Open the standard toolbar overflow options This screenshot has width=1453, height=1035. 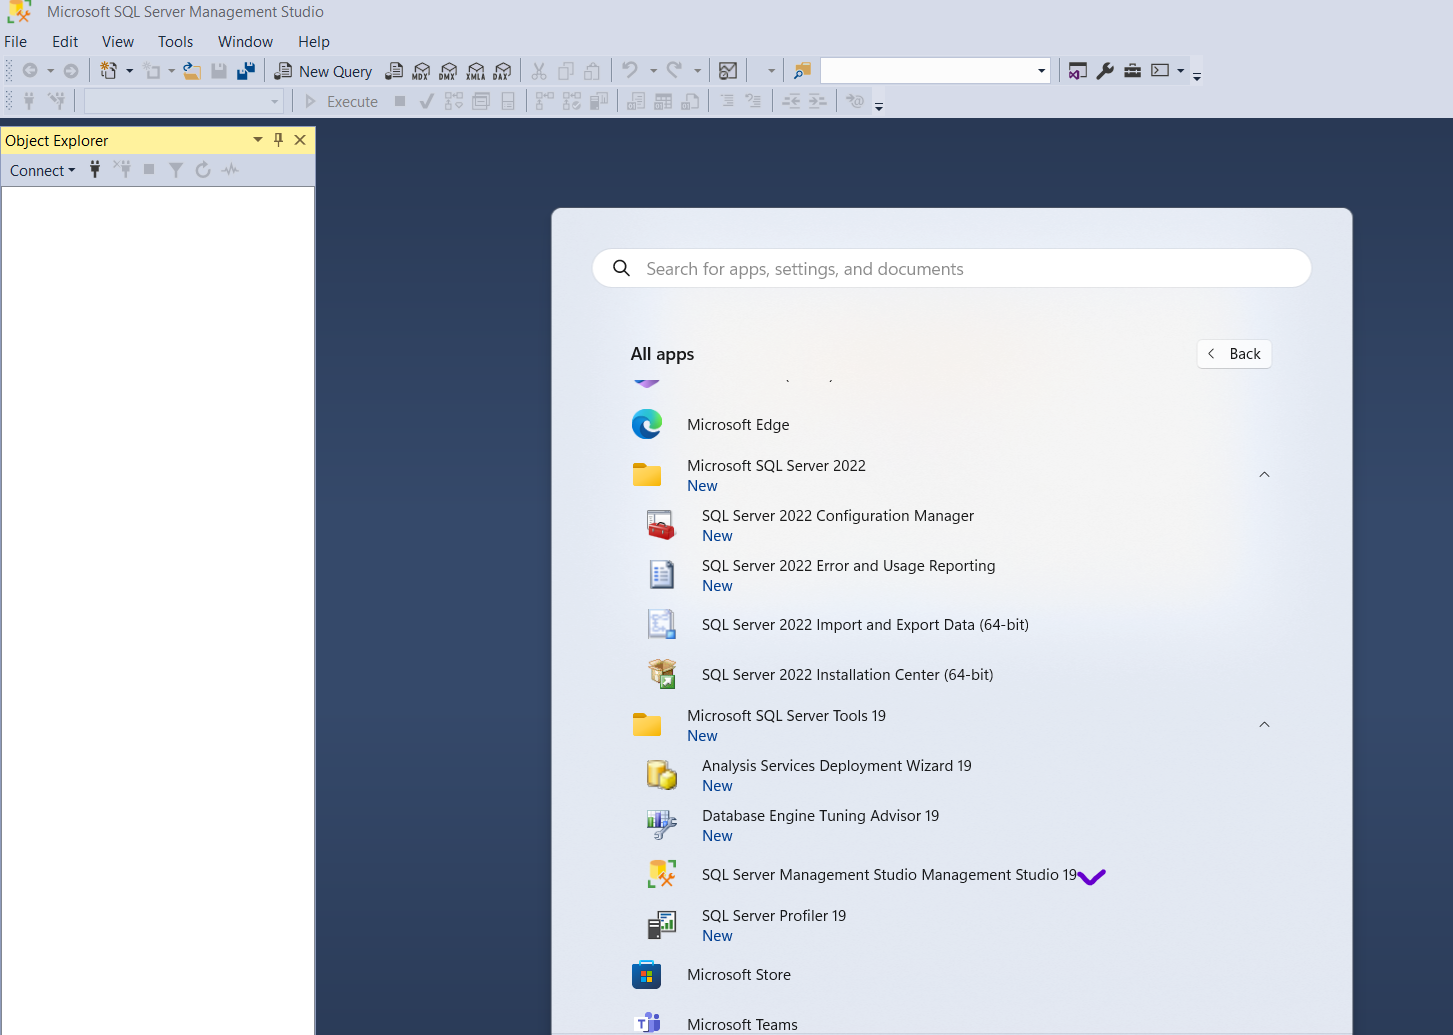point(1197,75)
